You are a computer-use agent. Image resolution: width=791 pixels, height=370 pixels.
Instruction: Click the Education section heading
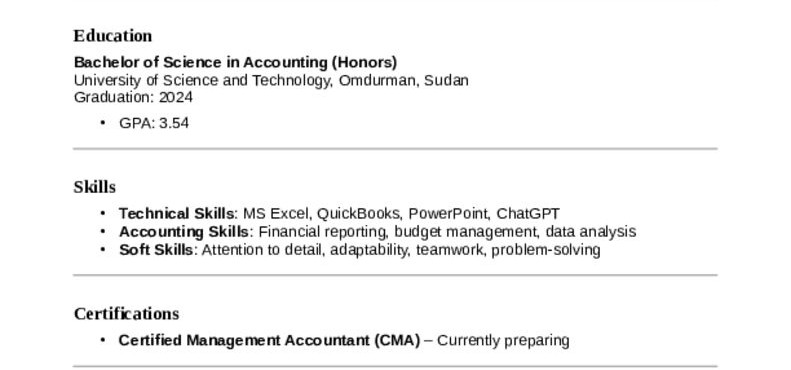(x=112, y=36)
